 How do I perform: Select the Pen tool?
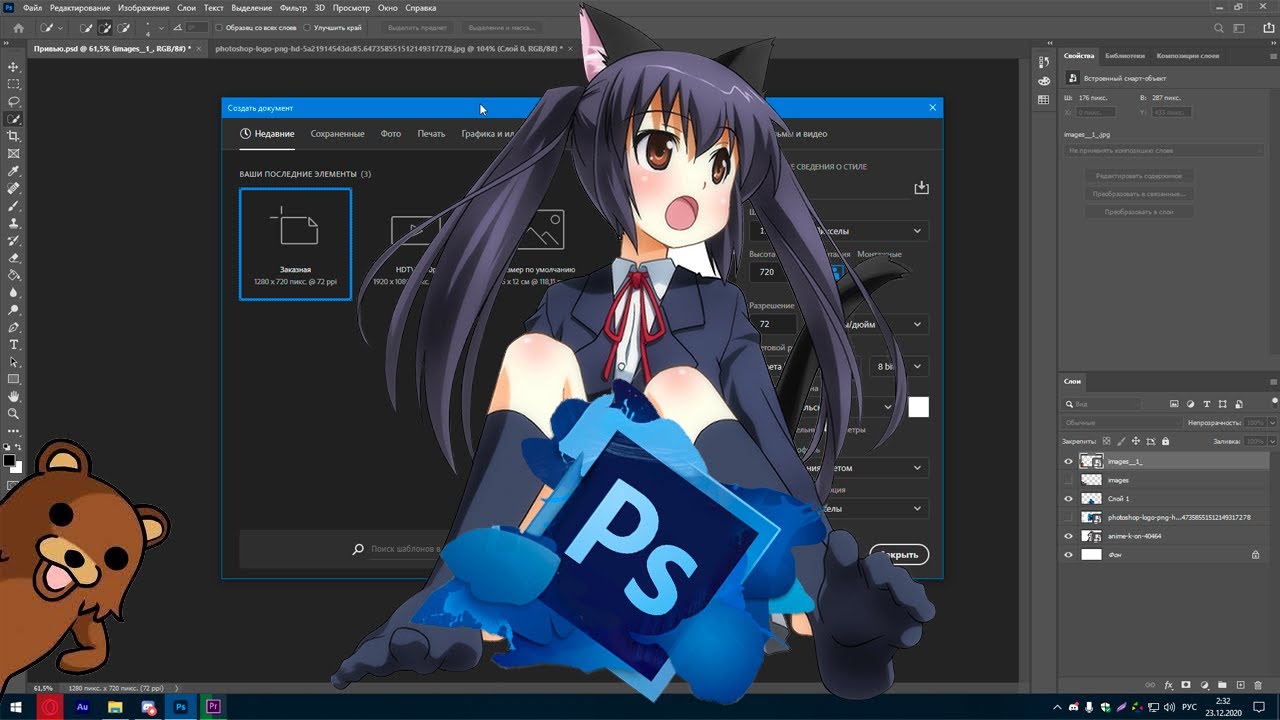click(14, 327)
